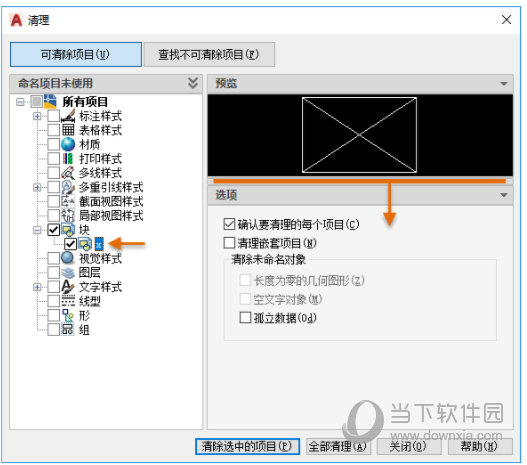Select the 所有项目 root label
This screenshot has width=527, height=465.
click(85, 101)
